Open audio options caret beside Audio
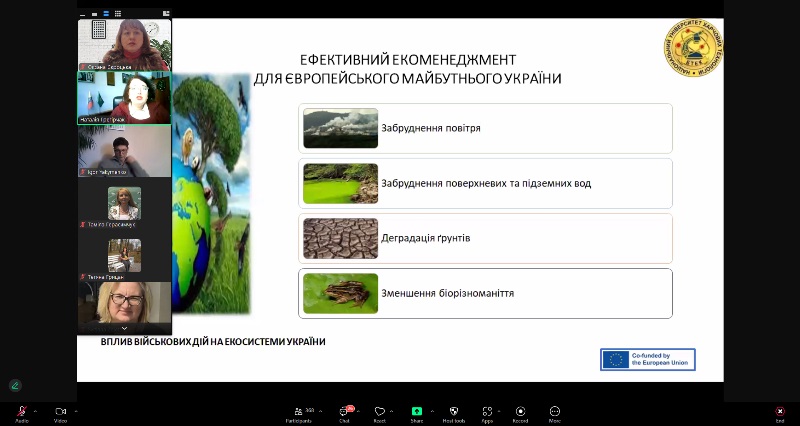This screenshot has width=800, height=426. (35, 411)
